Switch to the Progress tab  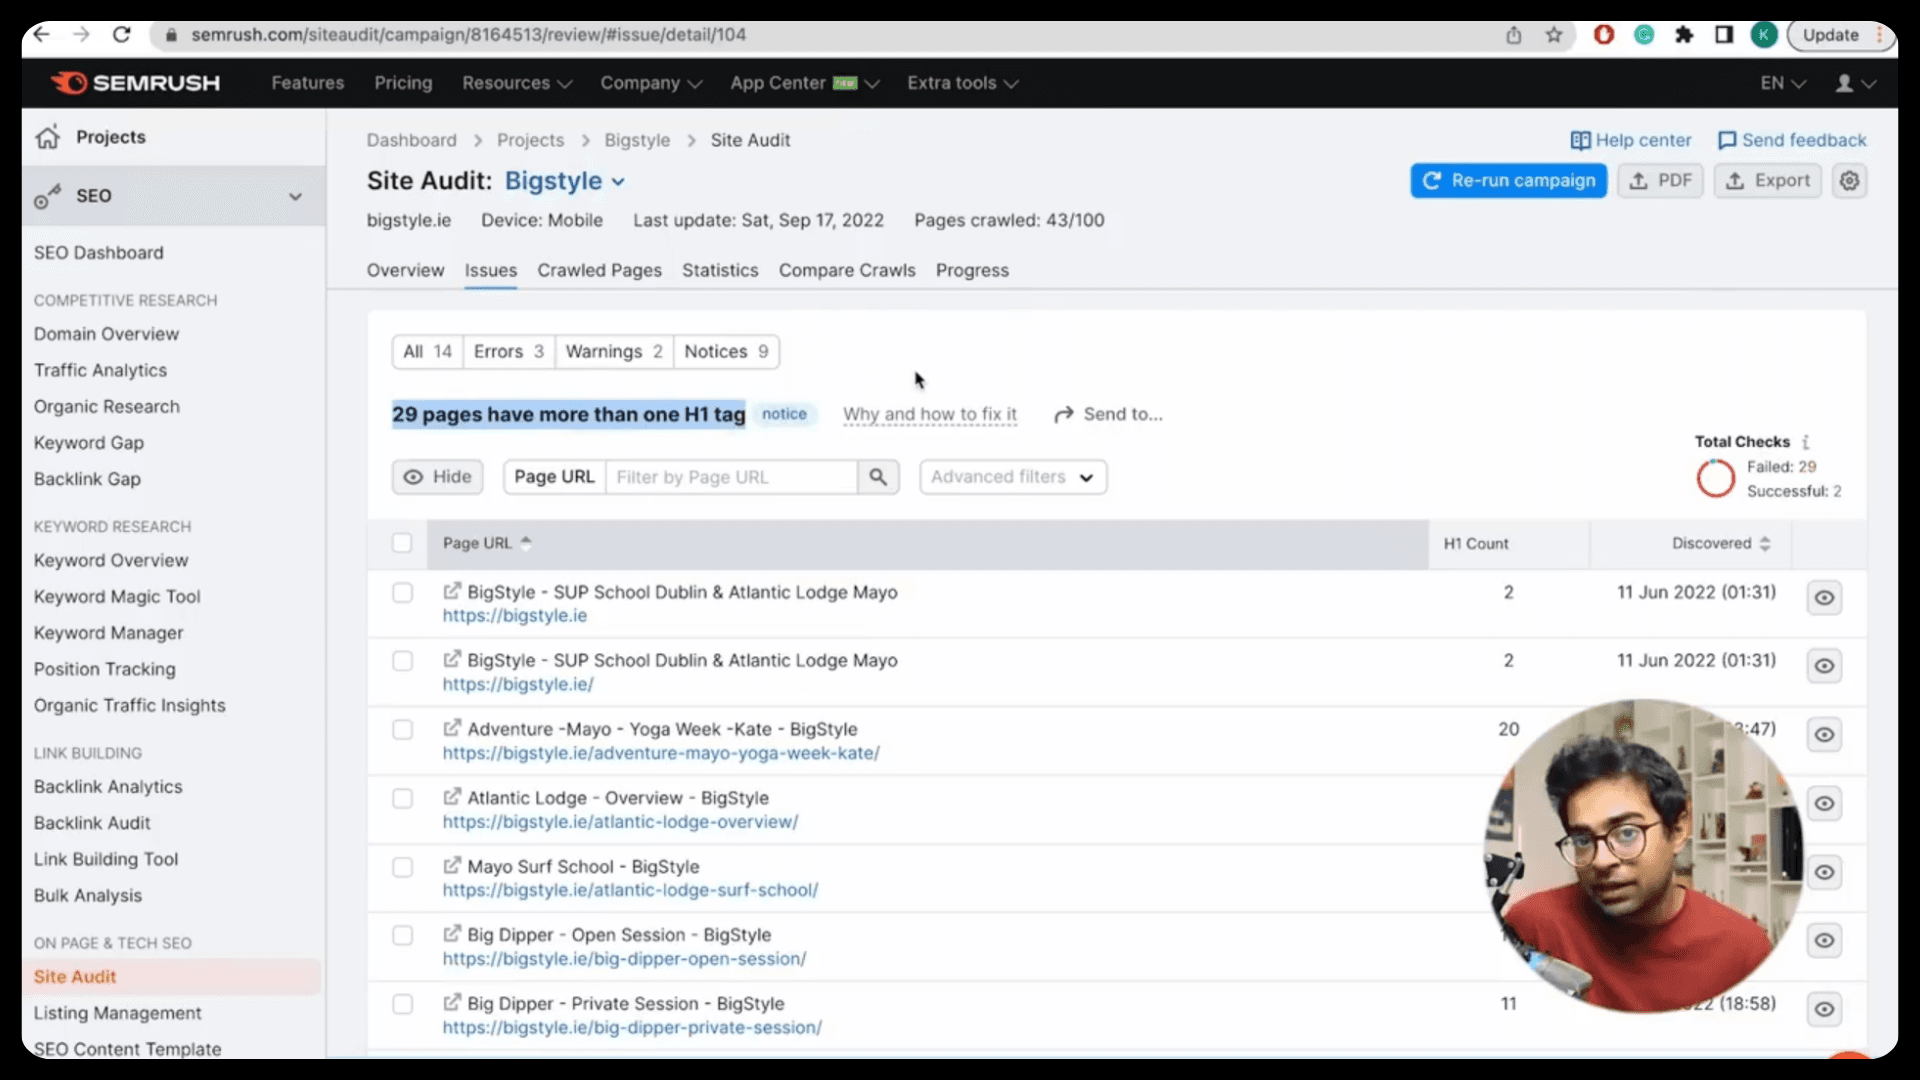(972, 271)
